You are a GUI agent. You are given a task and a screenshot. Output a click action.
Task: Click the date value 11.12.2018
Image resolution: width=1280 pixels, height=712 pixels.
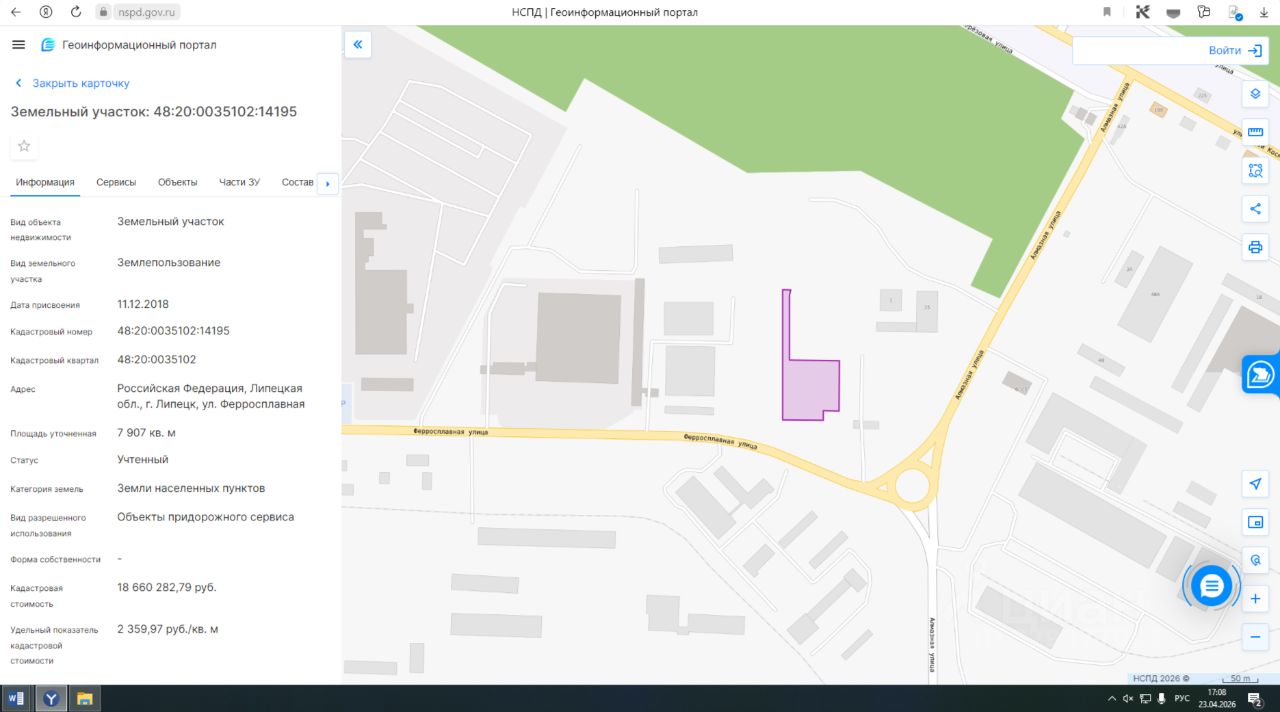coord(143,304)
